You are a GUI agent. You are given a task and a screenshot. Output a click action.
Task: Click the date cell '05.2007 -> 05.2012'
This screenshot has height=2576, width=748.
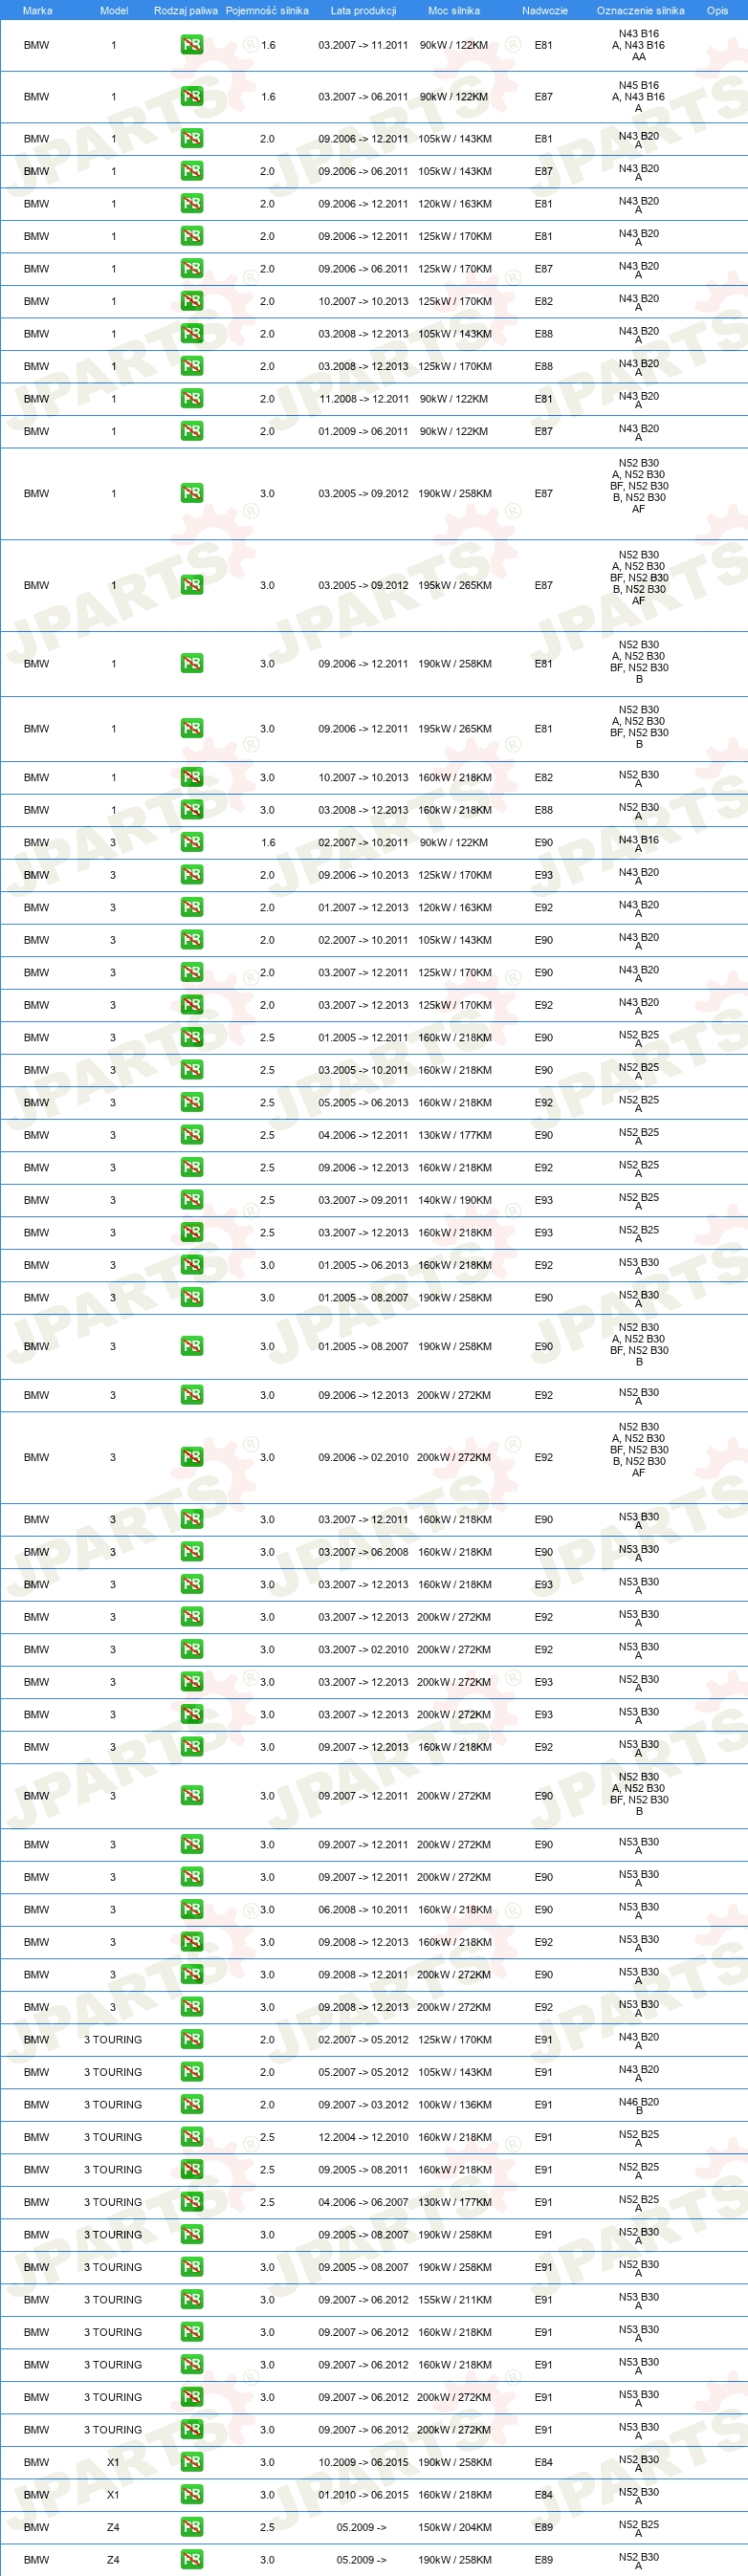tap(363, 2072)
